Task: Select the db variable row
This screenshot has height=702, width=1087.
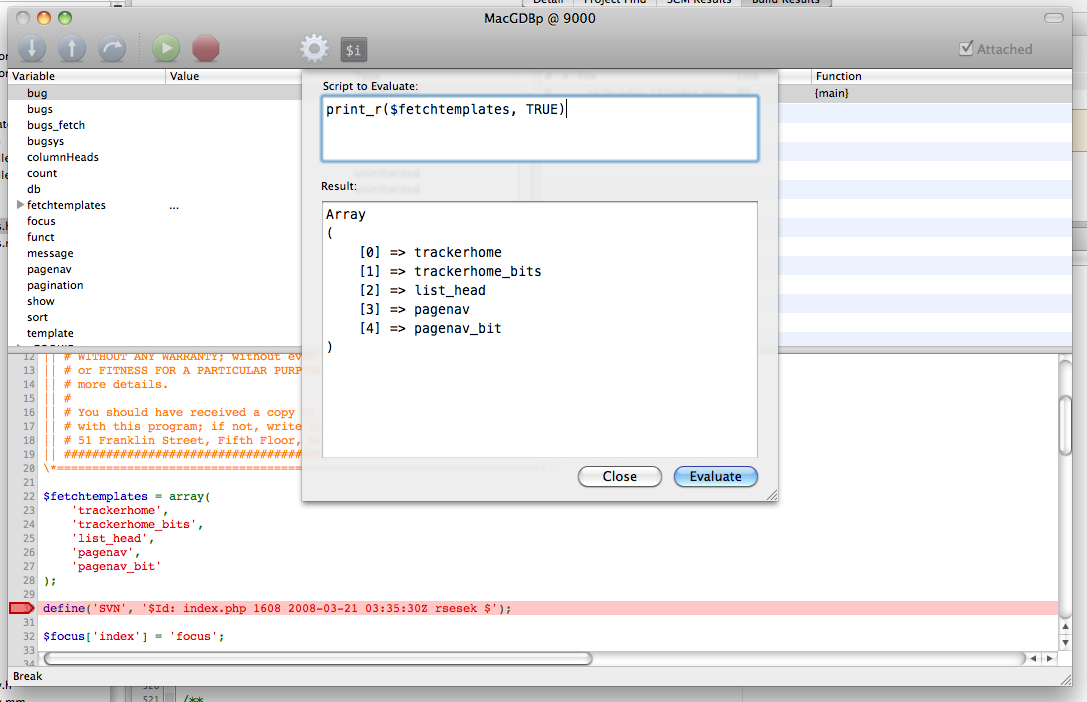Action: [x=155, y=188]
